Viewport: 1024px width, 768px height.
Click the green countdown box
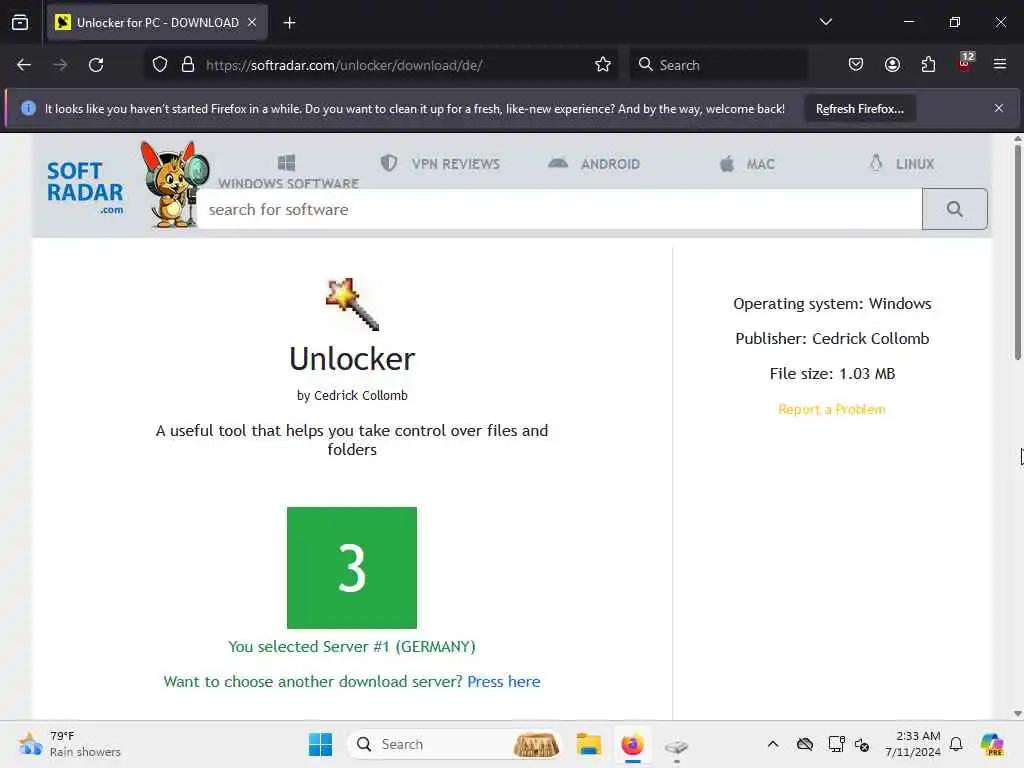pyautogui.click(x=352, y=568)
